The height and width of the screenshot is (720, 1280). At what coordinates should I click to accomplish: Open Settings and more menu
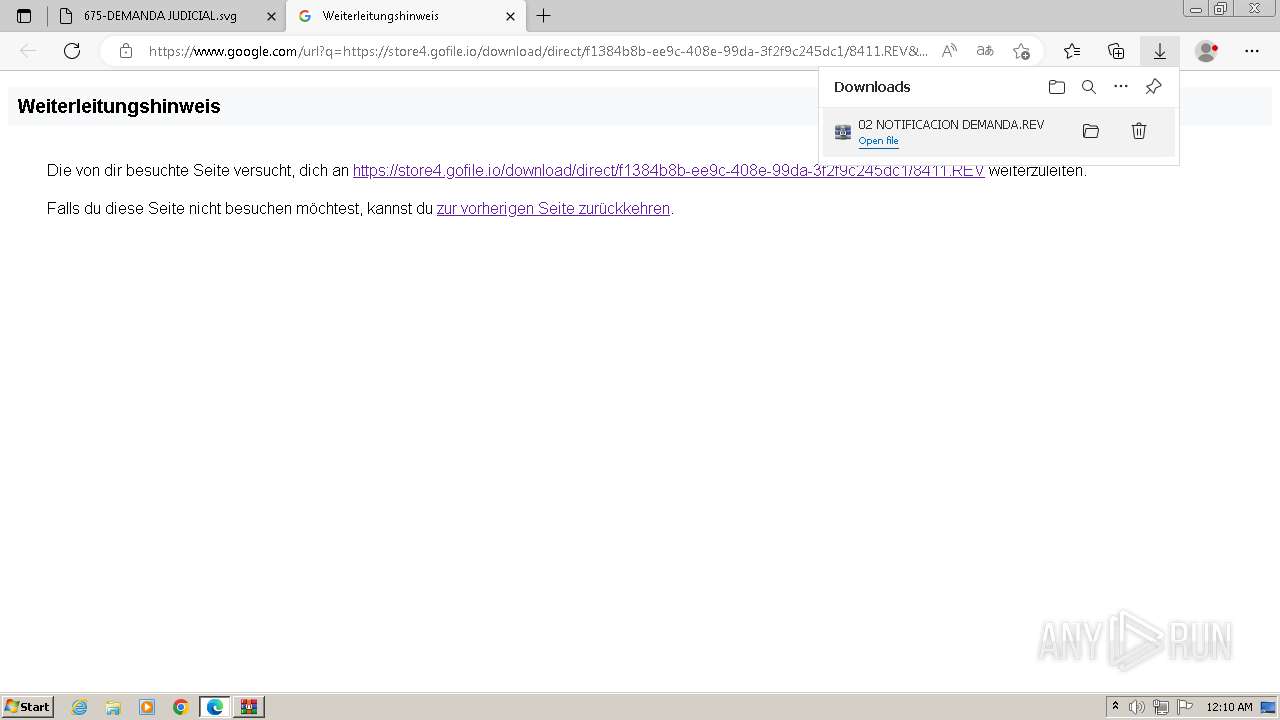[x=1252, y=51]
